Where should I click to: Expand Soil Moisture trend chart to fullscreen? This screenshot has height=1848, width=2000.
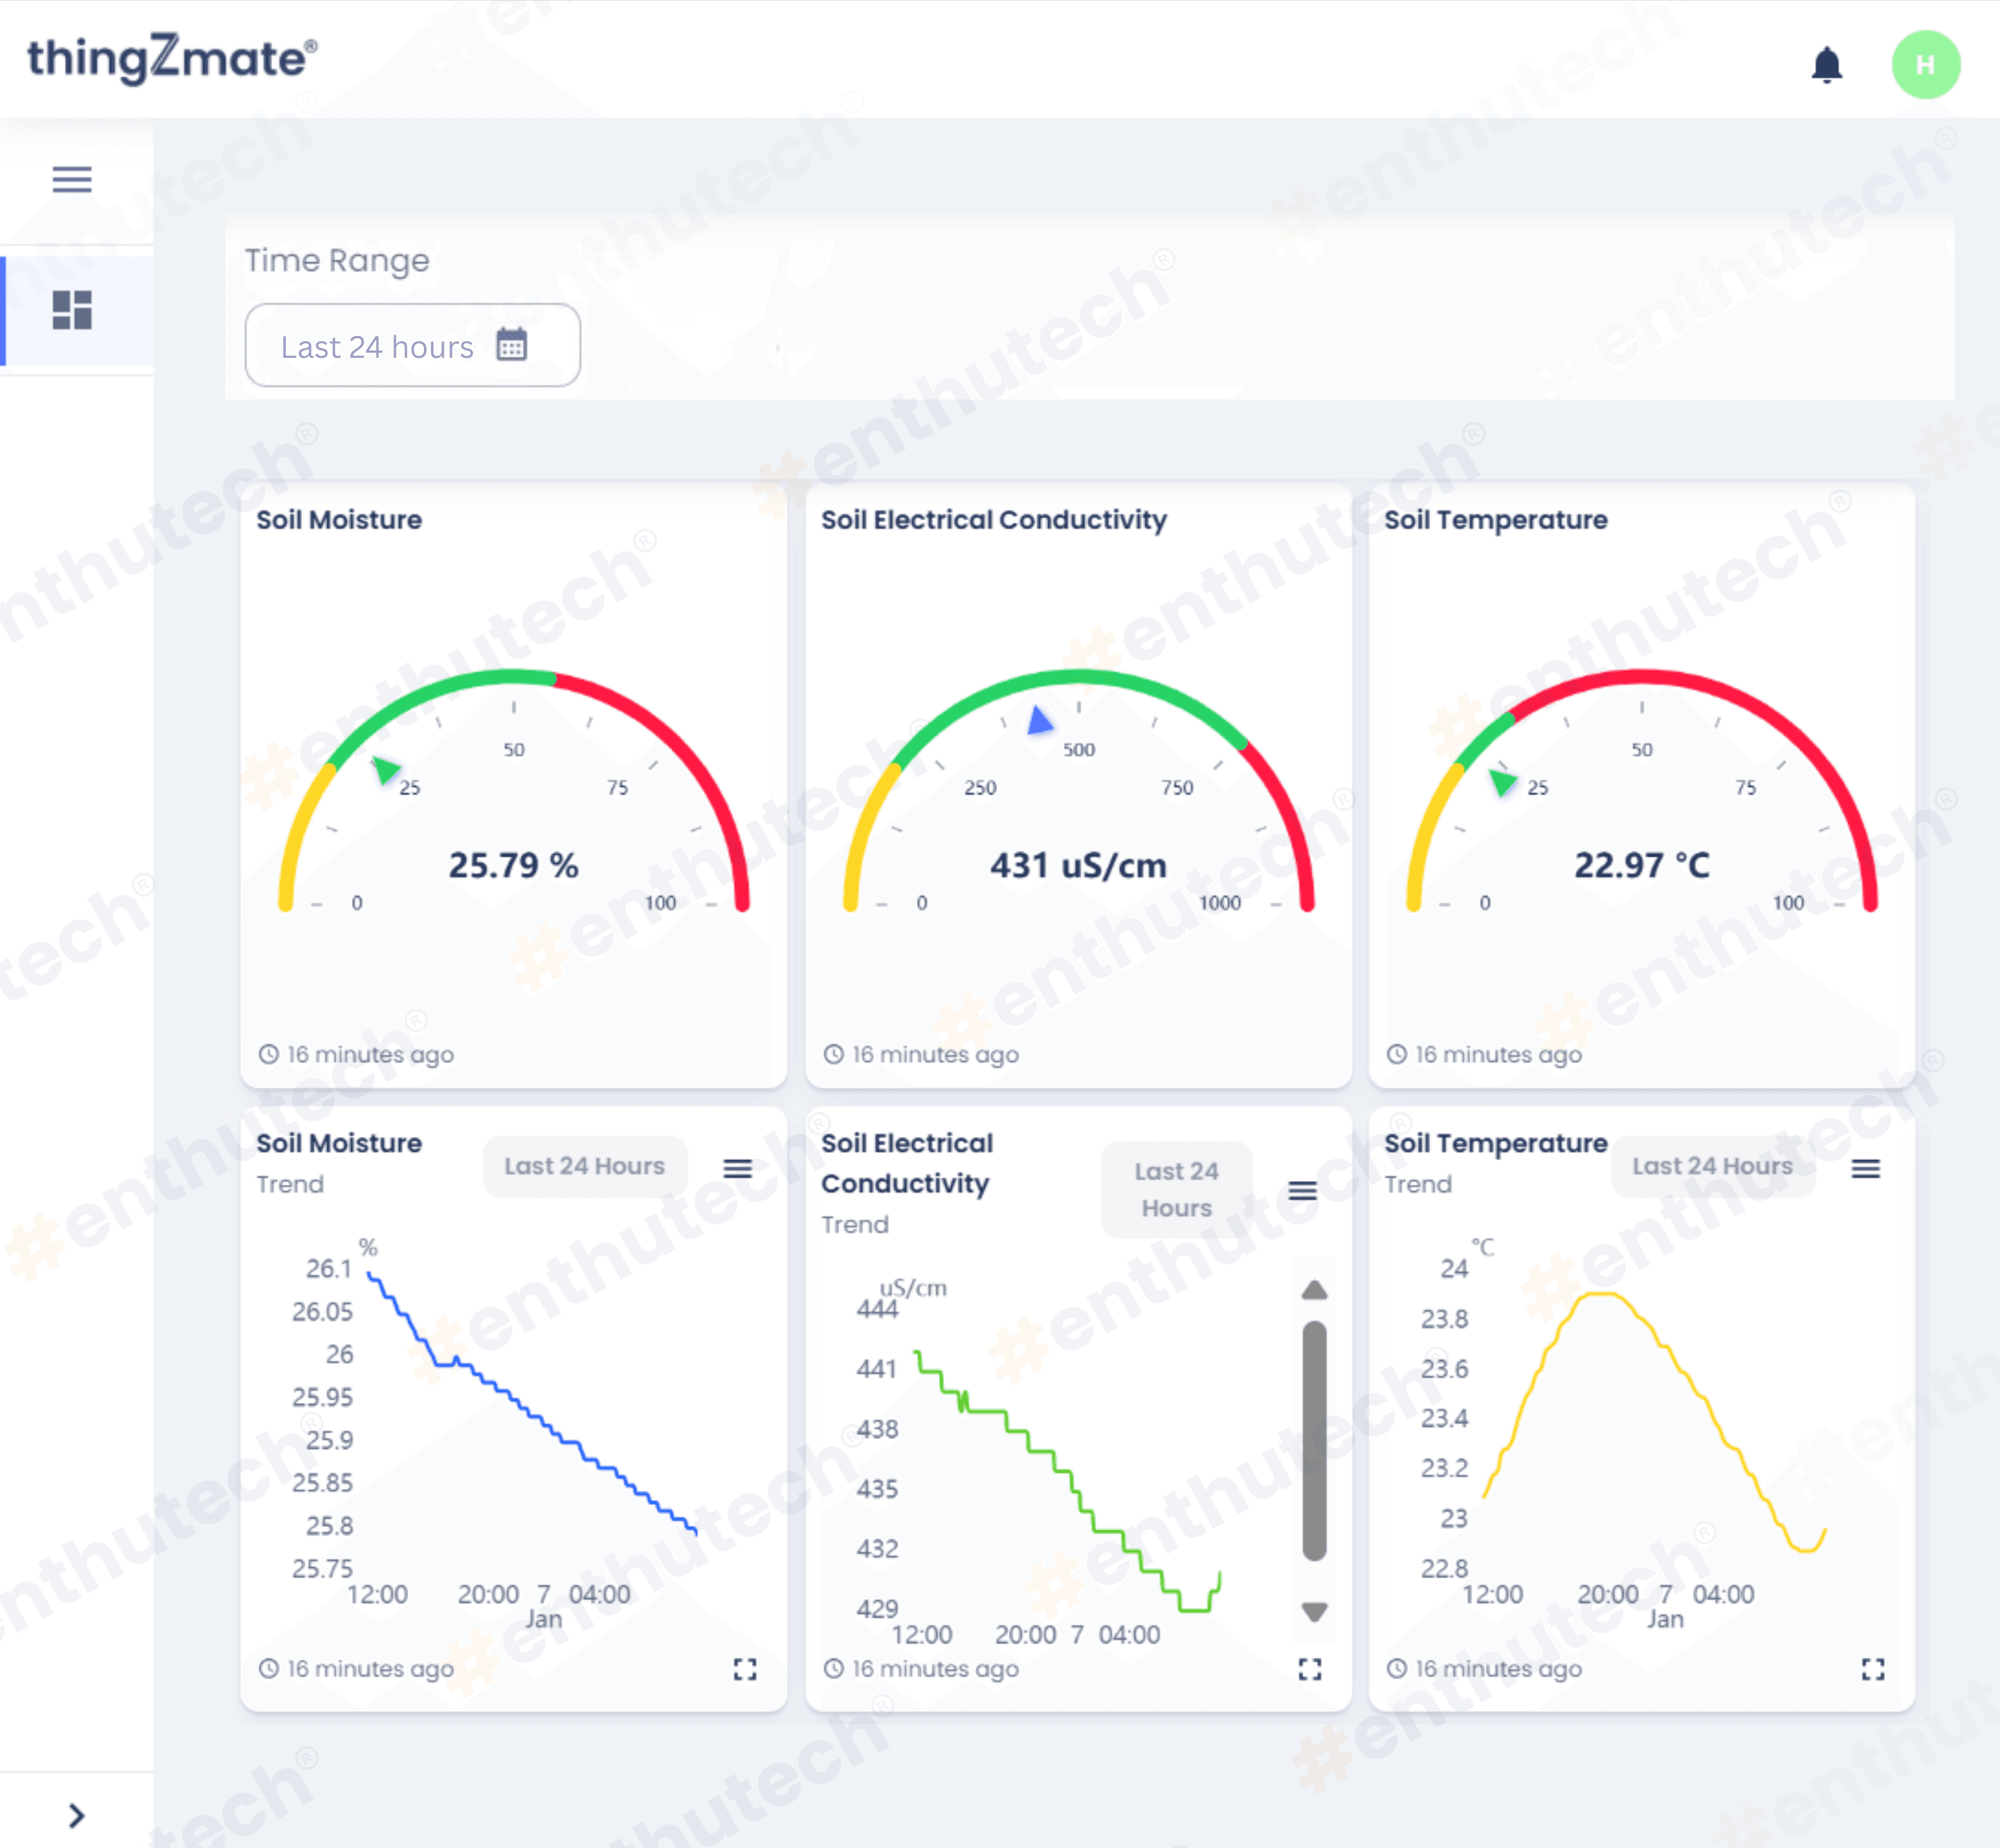pos(745,1668)
